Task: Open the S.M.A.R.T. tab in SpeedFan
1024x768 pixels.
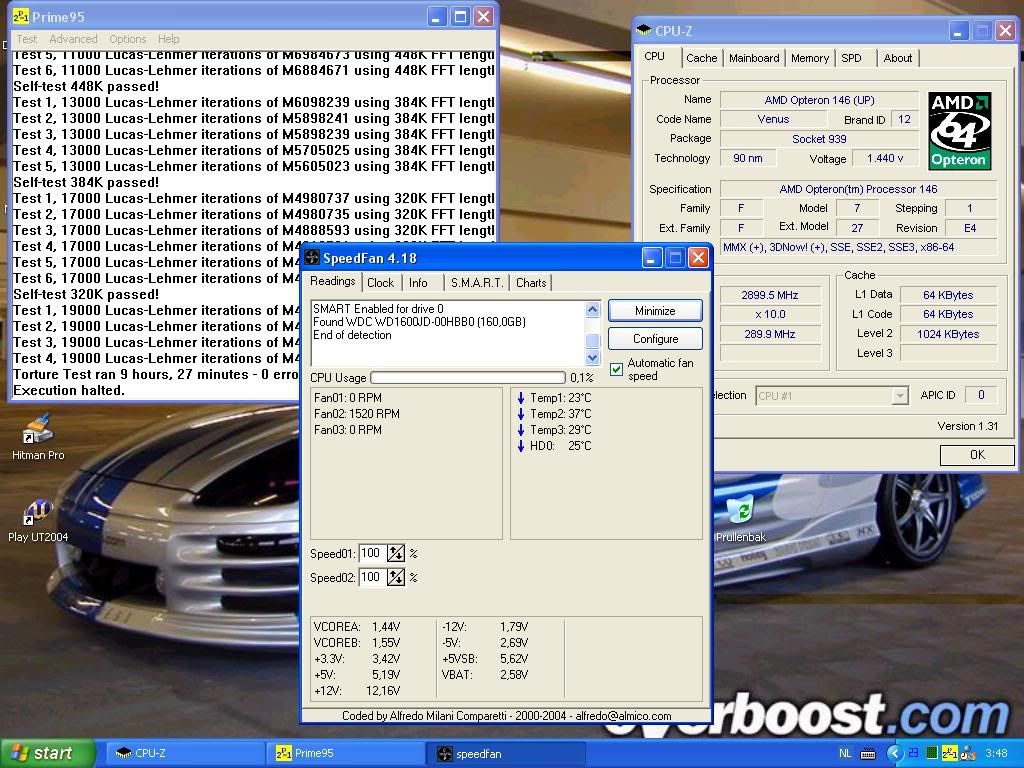Action: [x=477, y=283]
